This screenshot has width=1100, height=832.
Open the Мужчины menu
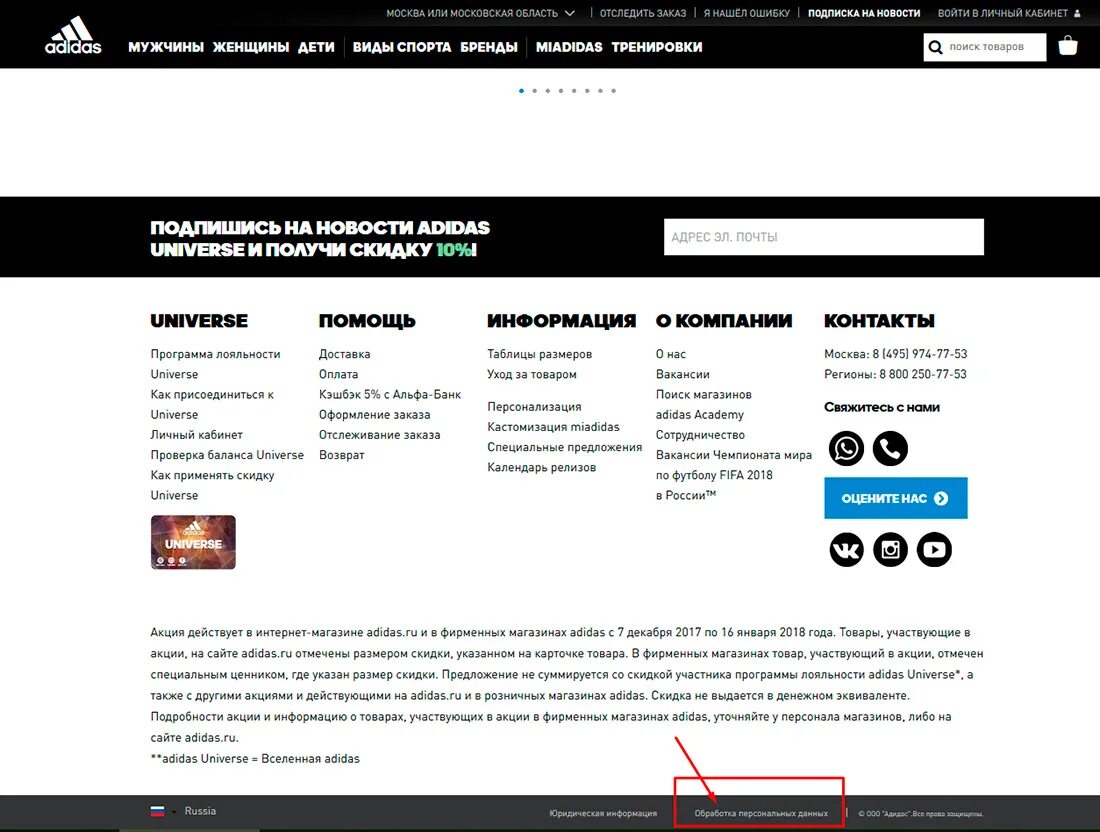(166, 47)
